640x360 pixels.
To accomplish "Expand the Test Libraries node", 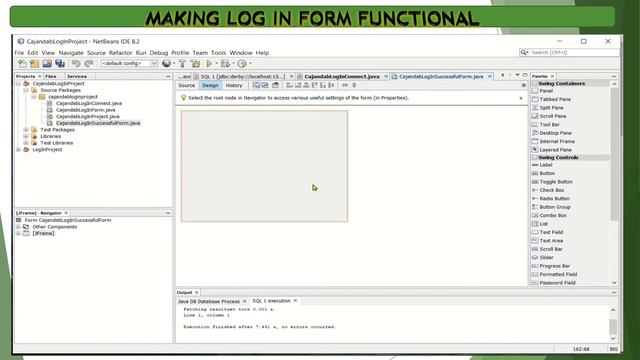I will click(x=26, y=143).
